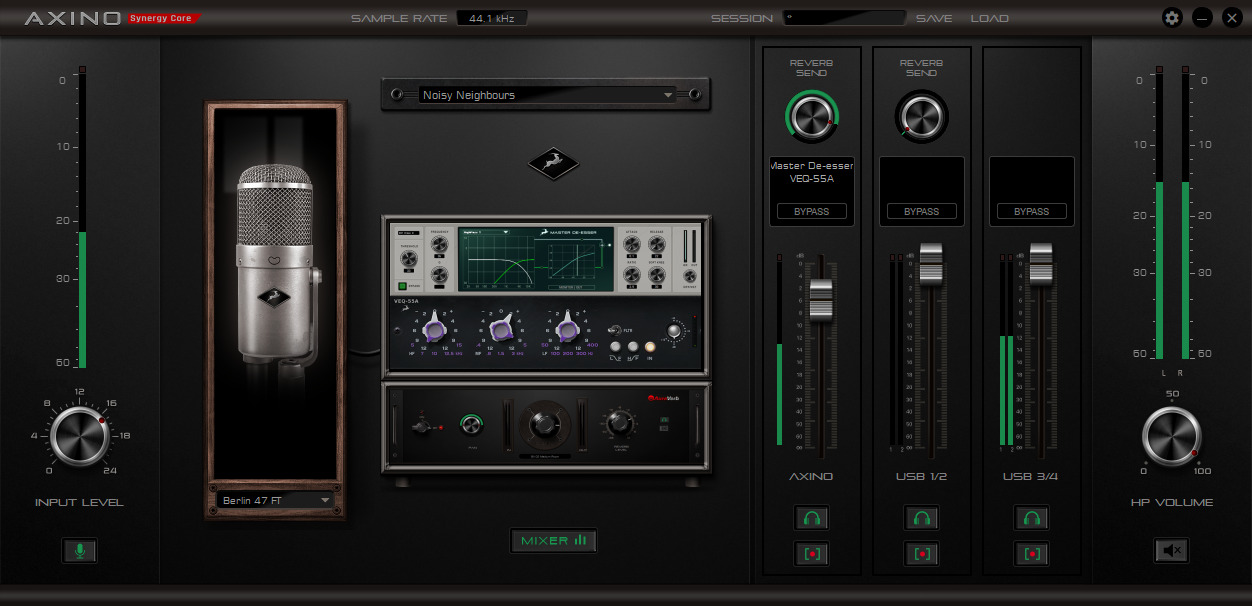Toggle the microphone mute icon under Input Level
Image resolution: width=1252 pixels, height=606 pixels.
[x=79, y=550]
